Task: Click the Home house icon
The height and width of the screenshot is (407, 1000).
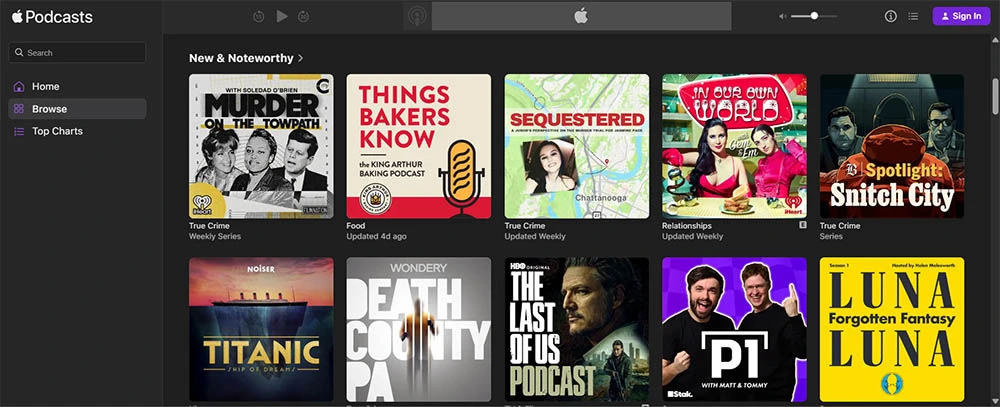Action: point(19,86)
